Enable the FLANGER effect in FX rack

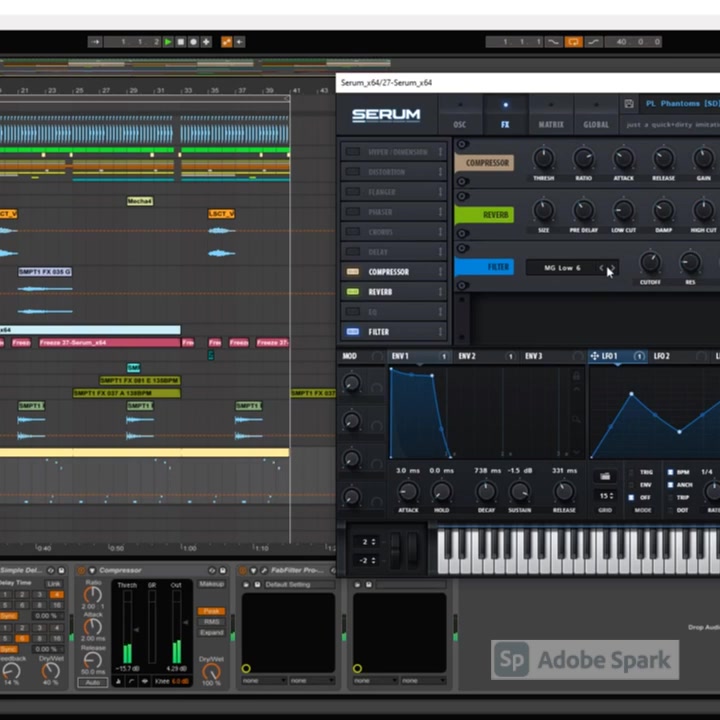[353, 191]
